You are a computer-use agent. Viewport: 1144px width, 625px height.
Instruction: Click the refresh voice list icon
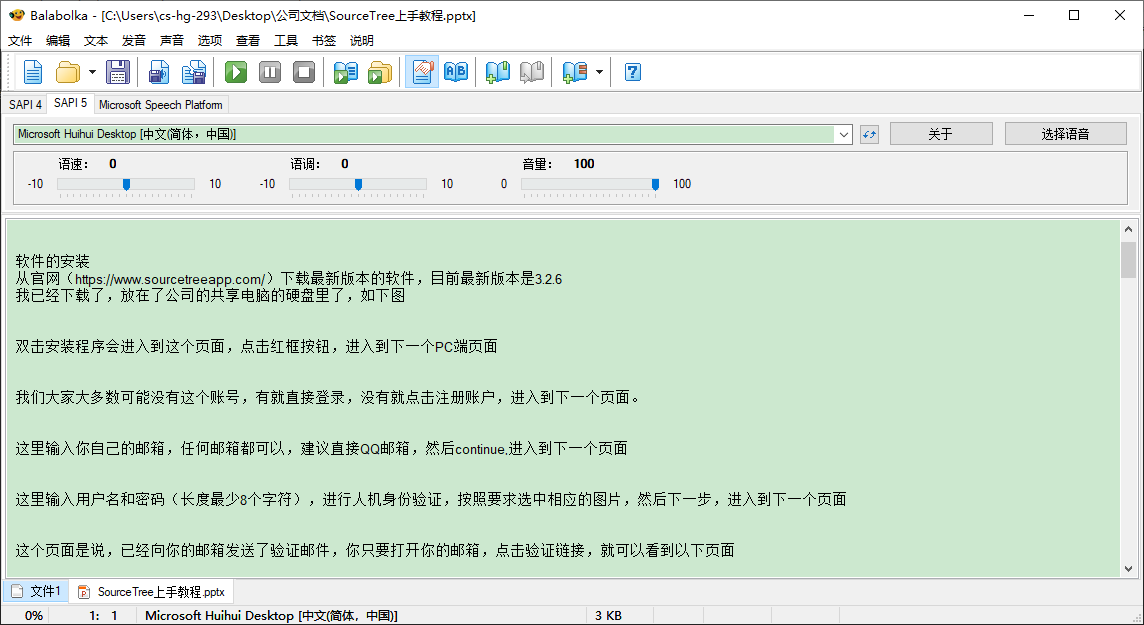coord(869,134)
